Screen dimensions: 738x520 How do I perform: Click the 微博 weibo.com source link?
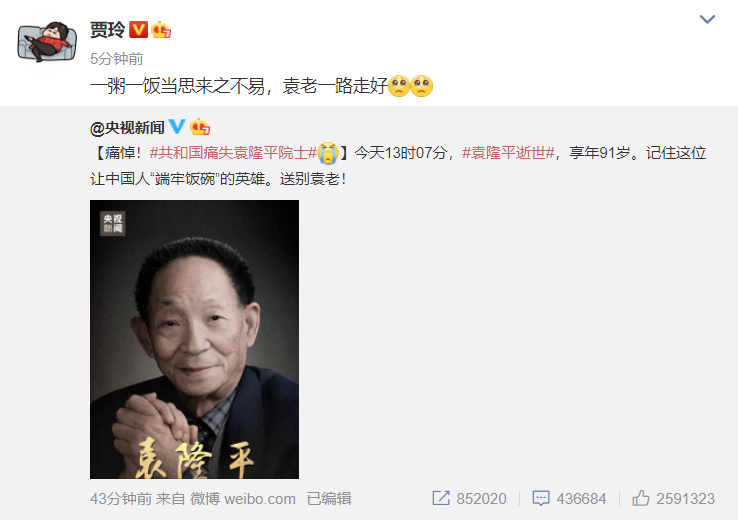[x=242, y=499]
